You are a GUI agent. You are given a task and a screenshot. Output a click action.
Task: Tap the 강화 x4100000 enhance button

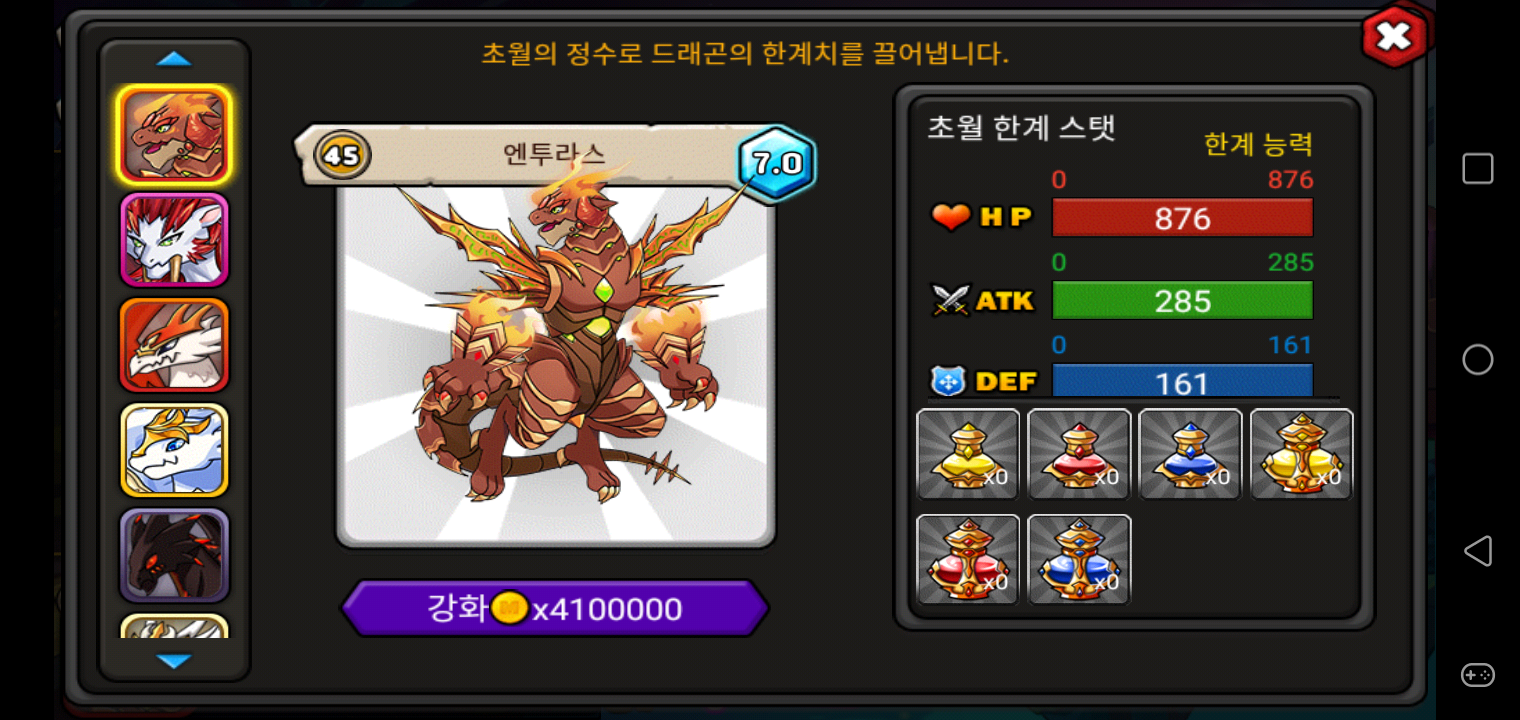pyautogui.click(x=555, y=608)
